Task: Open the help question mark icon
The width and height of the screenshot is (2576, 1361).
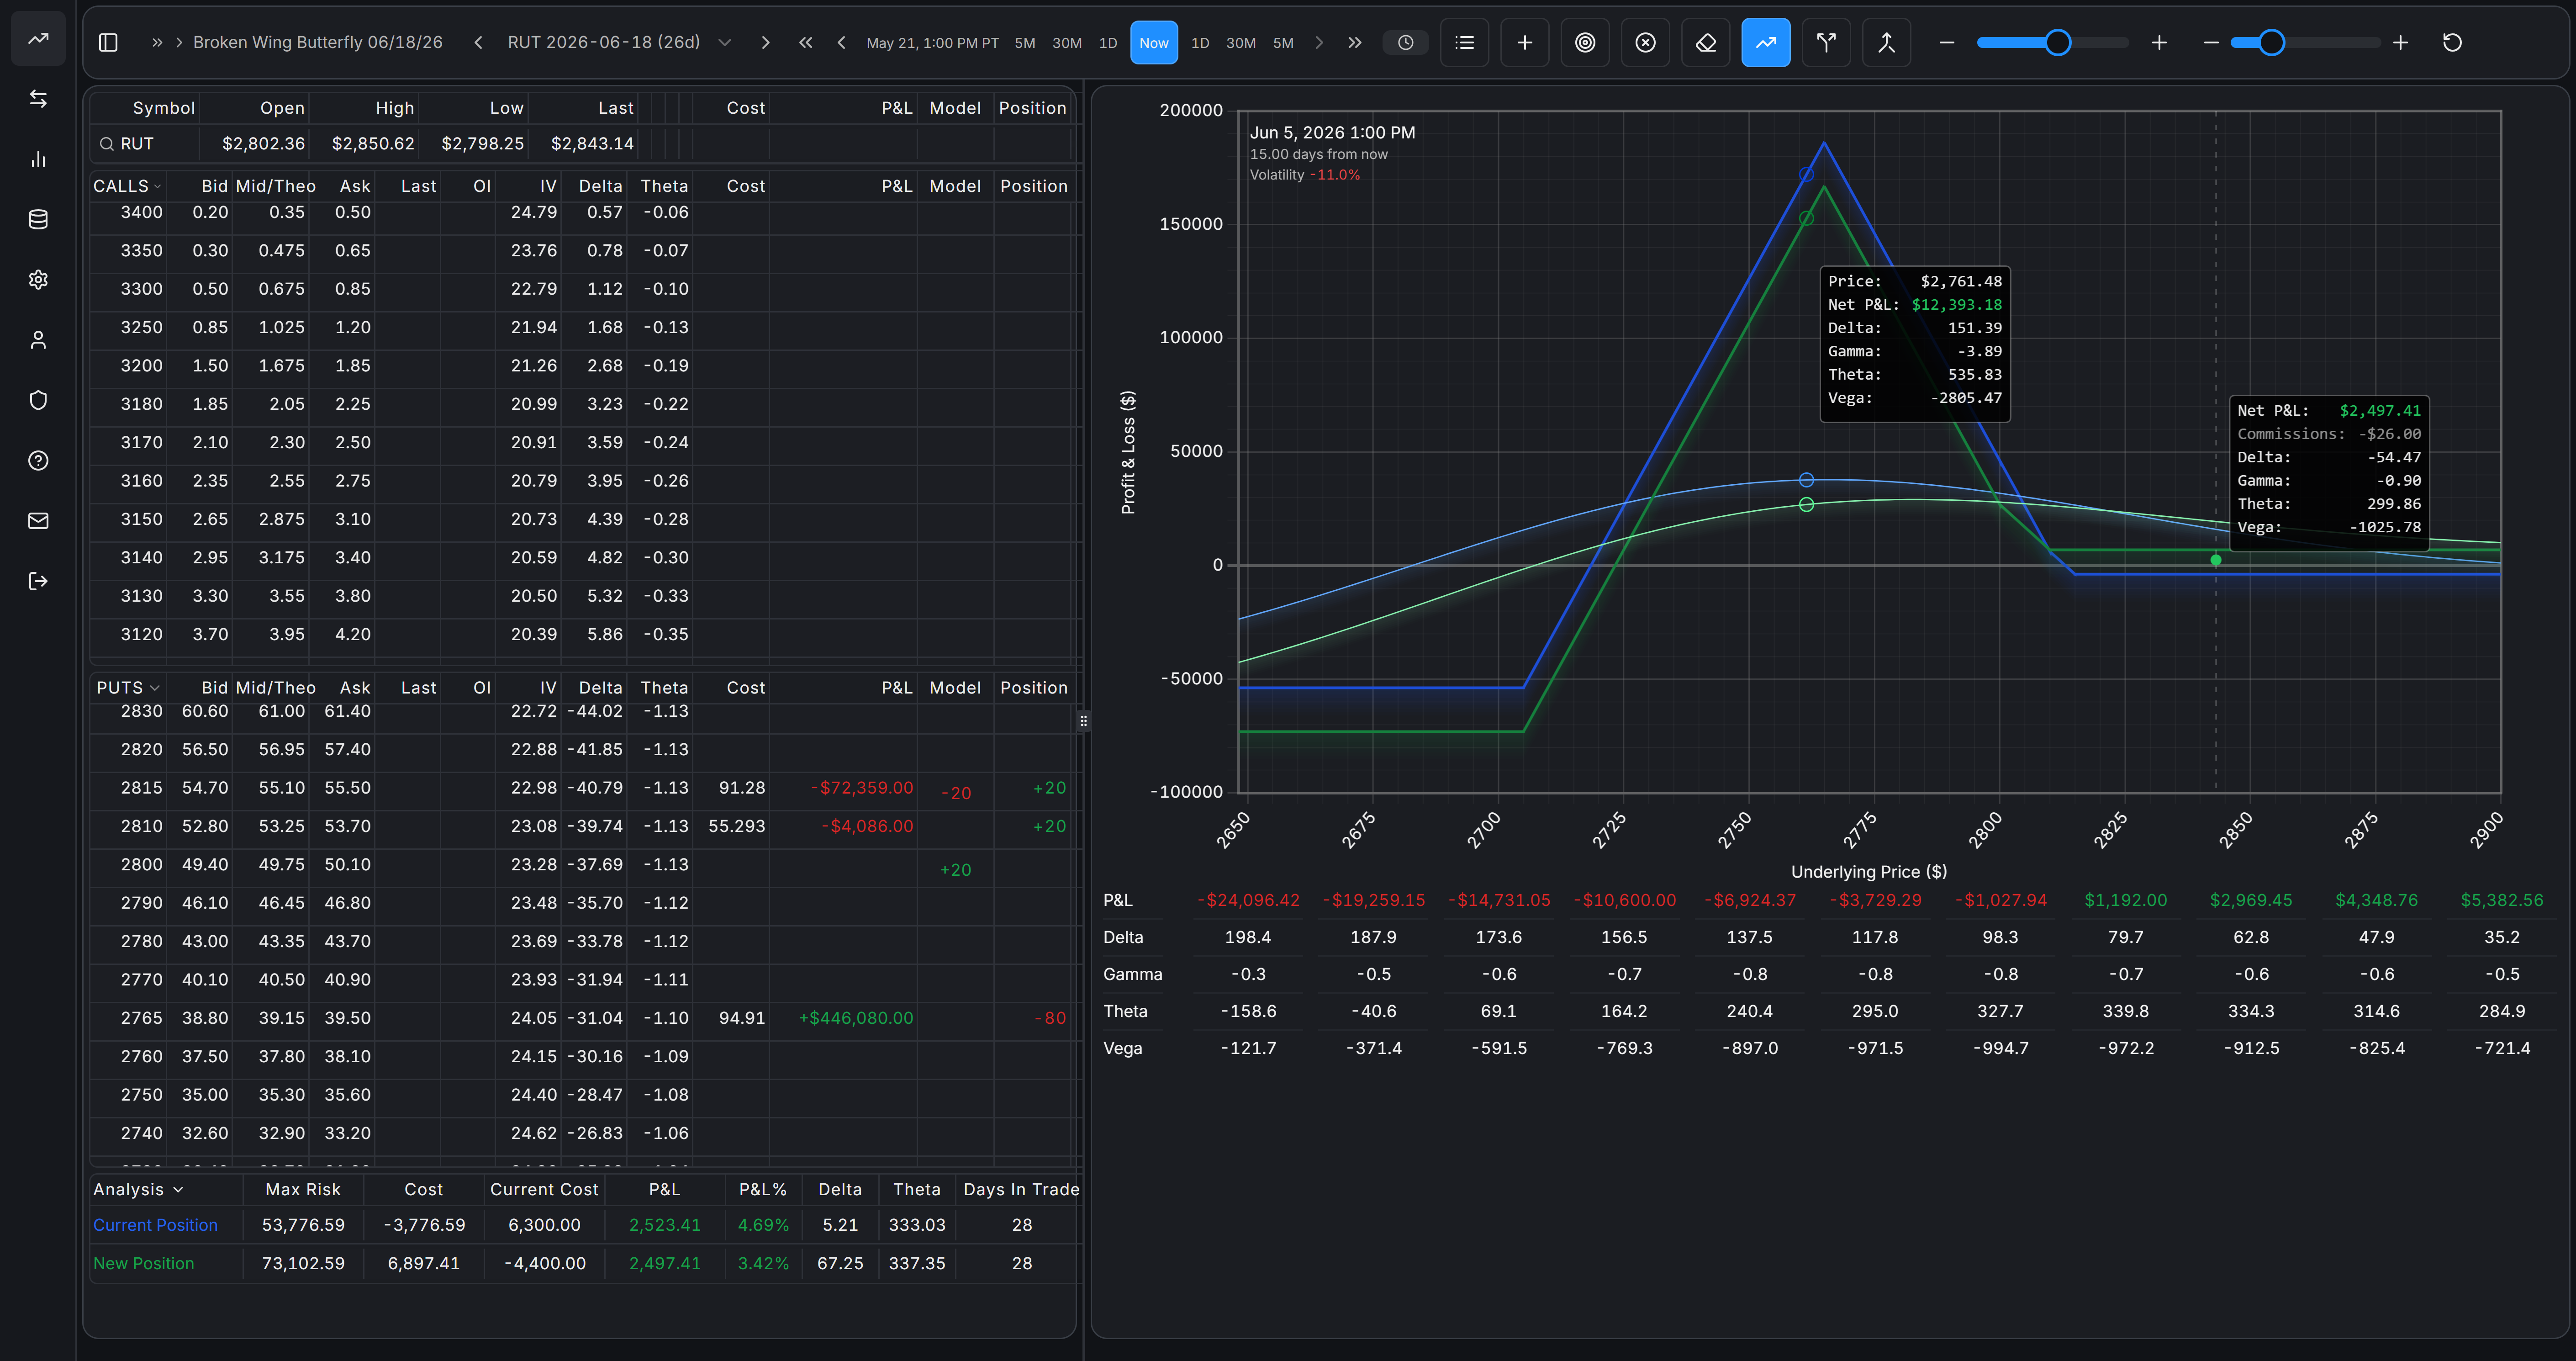Action: click(x=38, y=460)
